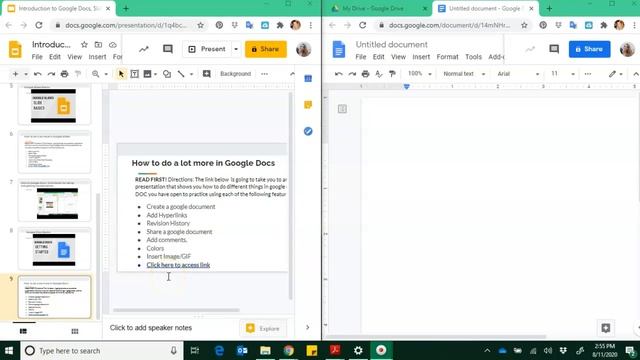Click the redo icon in Docs toolbar
The image size is (640, 360).
(352, 74)
